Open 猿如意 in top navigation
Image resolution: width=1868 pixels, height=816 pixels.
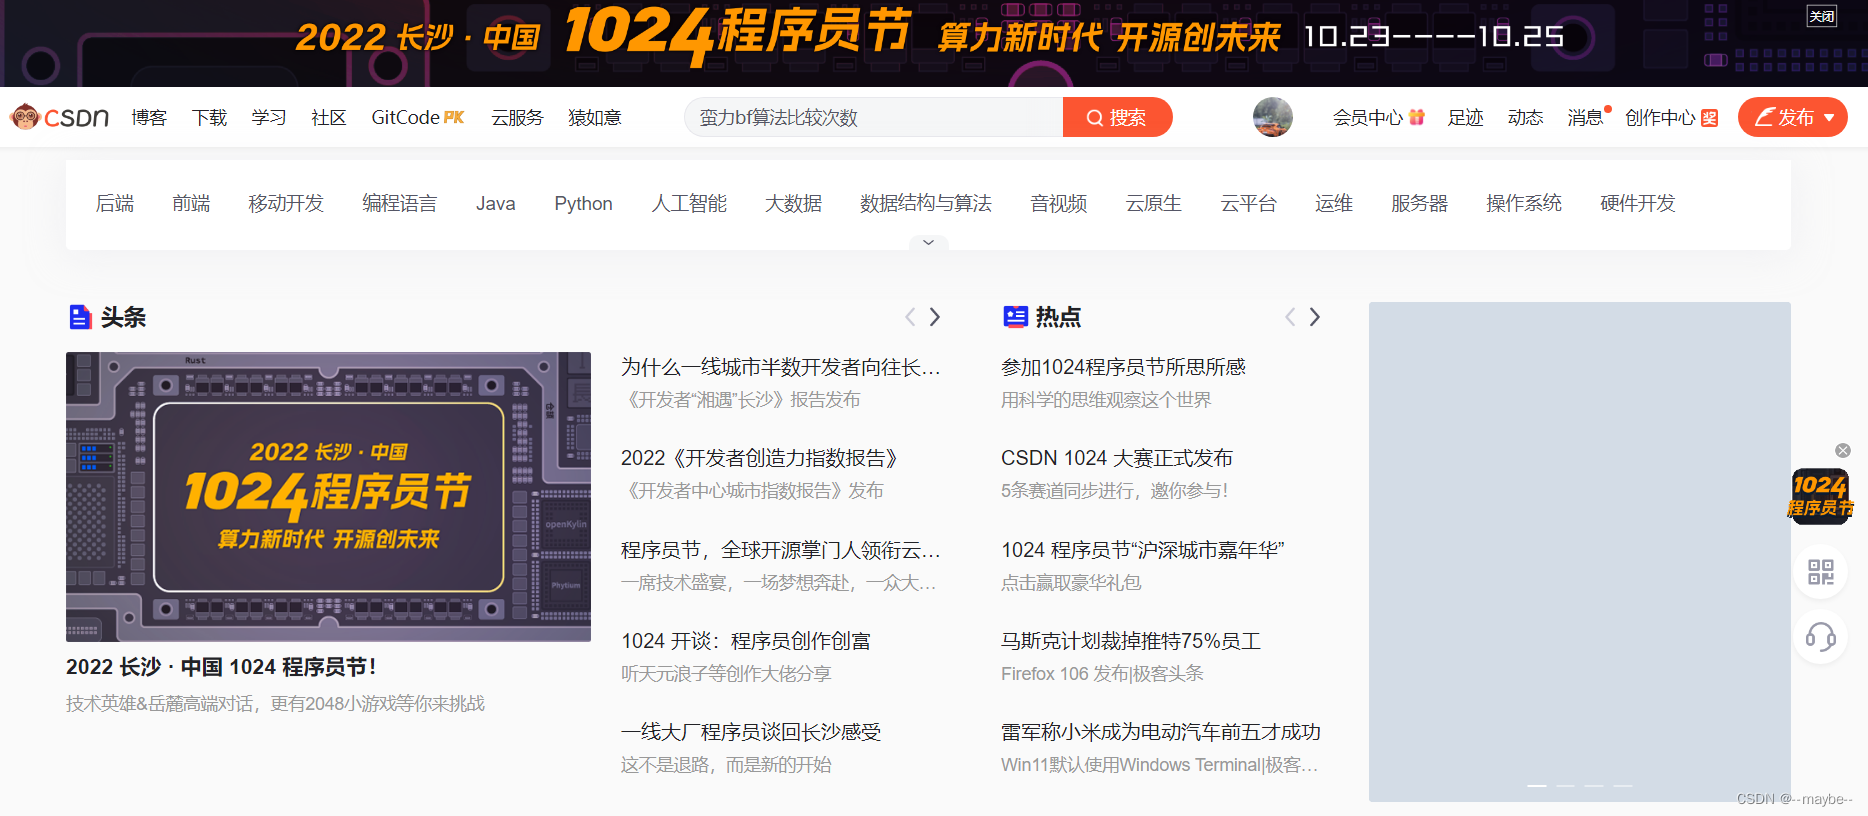(595, 117)
